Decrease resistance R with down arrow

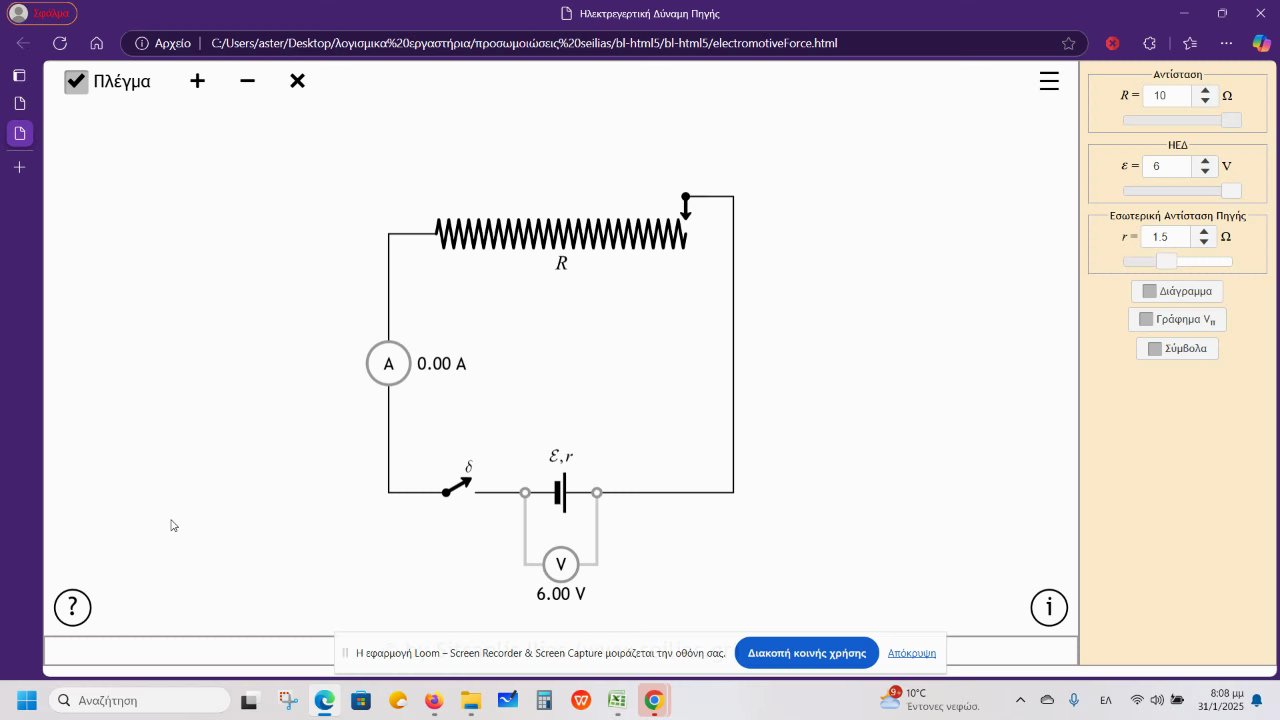(x=1205, y=101)
